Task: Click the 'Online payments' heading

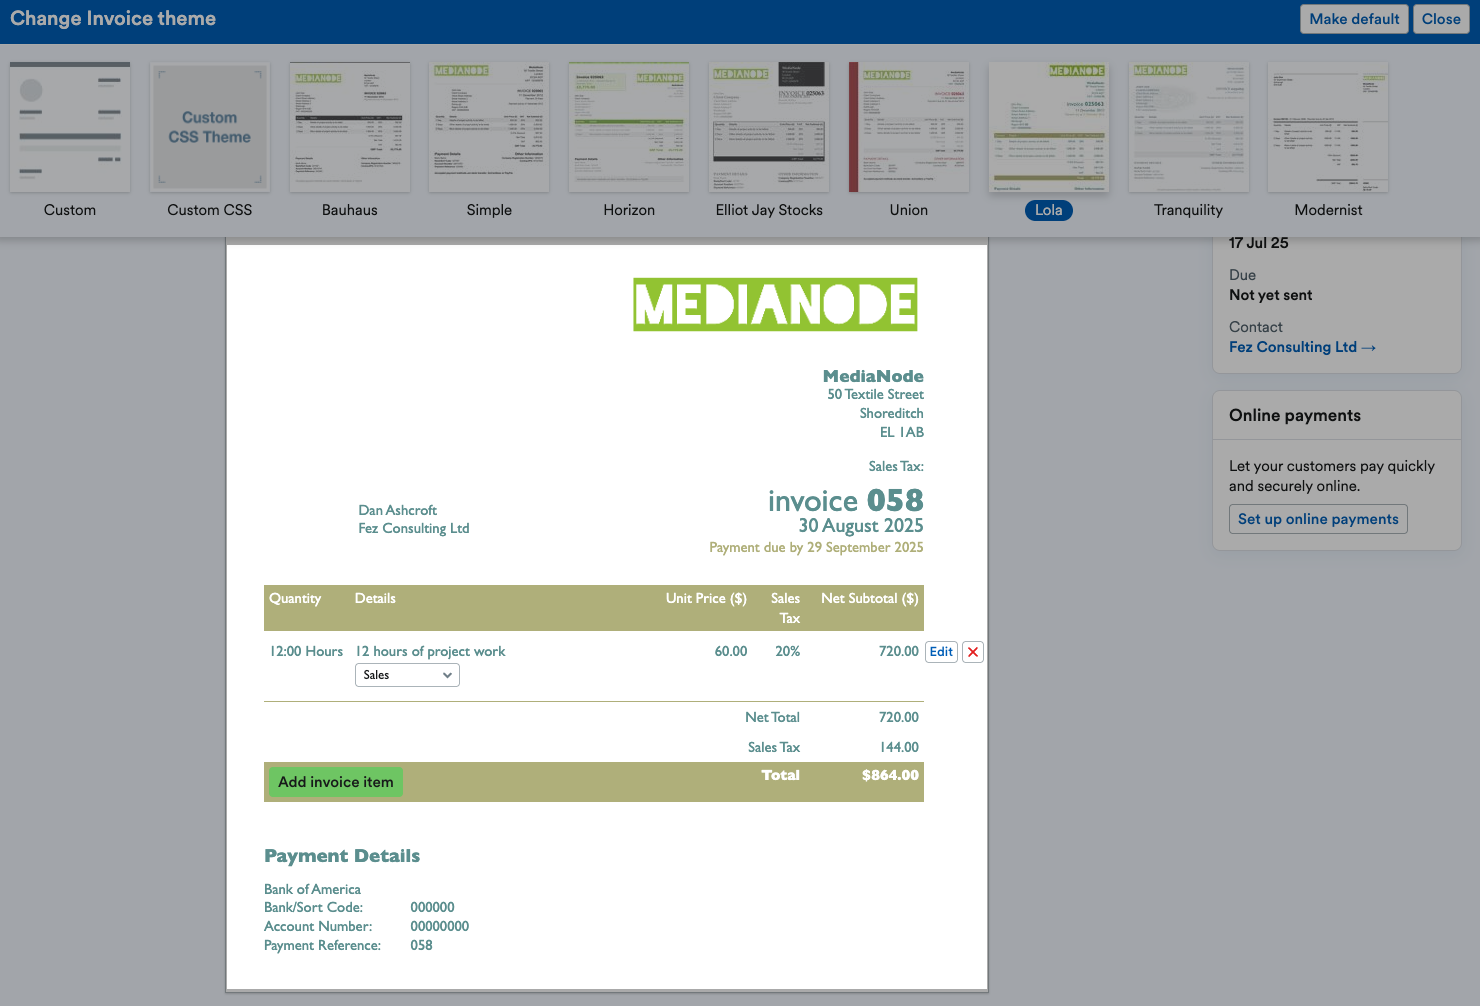Action: (x=1295, y=415)
